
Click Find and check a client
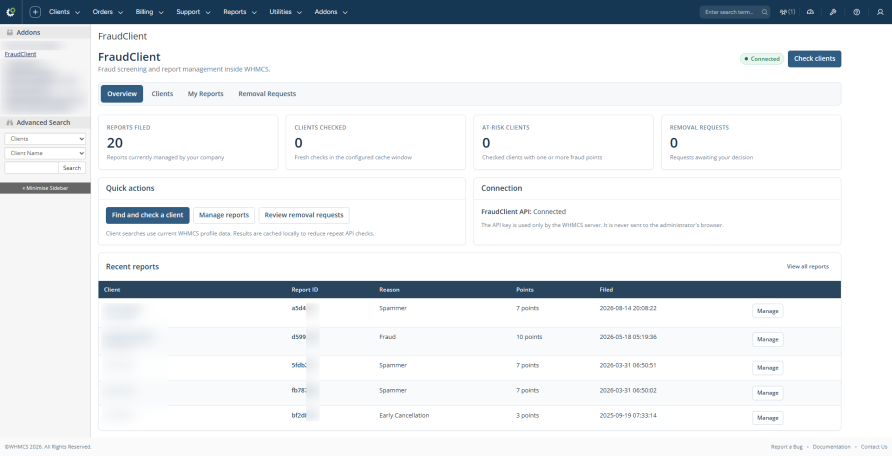click(147, 215)
